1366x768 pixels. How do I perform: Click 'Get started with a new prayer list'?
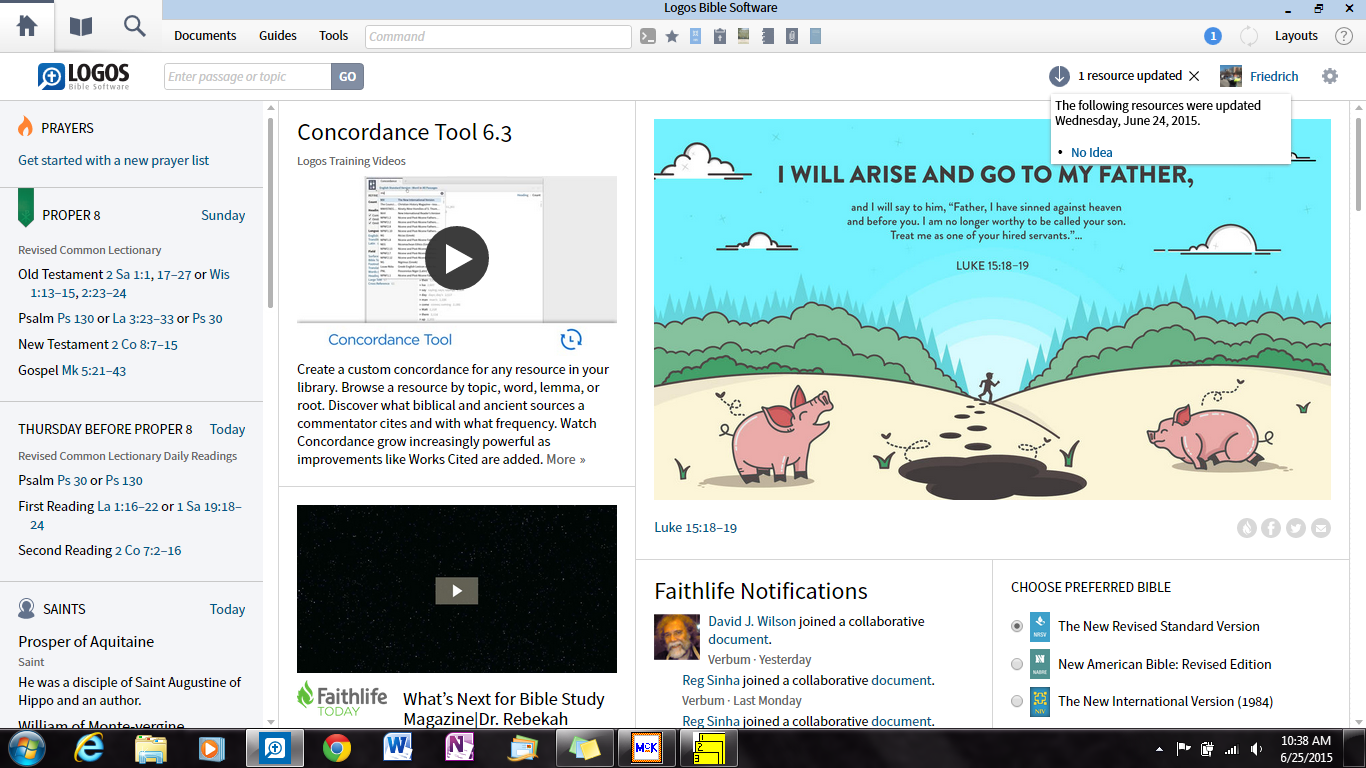point(114,160)
